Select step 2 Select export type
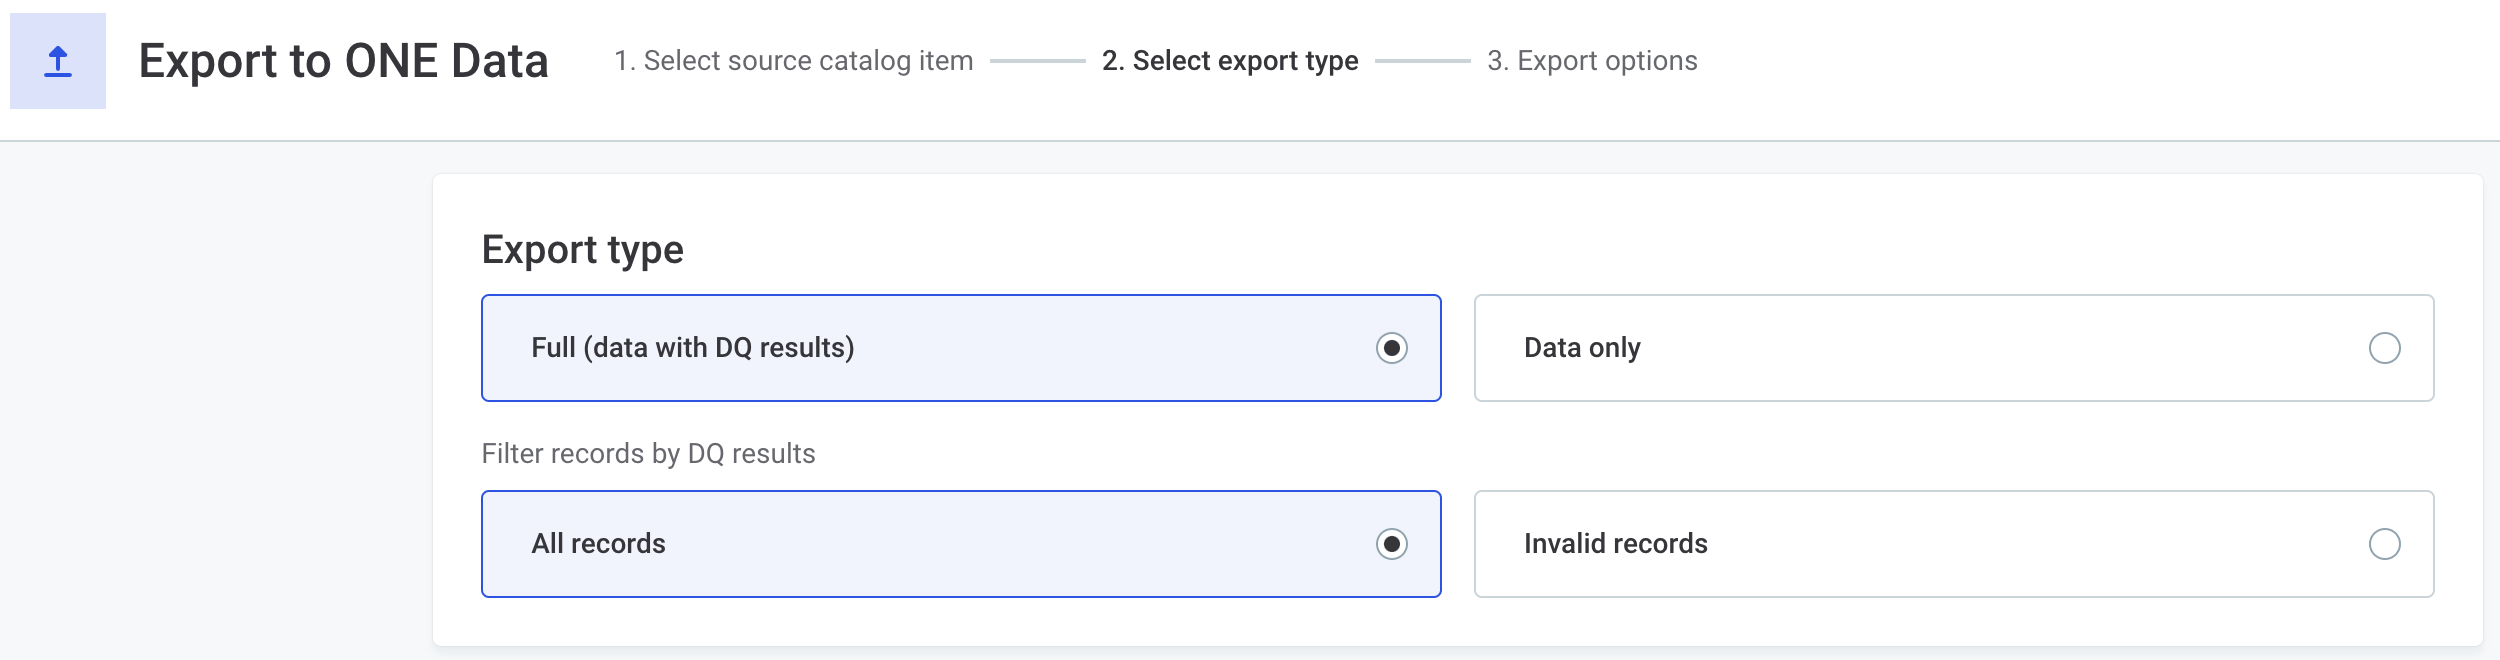Viewport: 2500px width, 660px height. coord(1229,61)
